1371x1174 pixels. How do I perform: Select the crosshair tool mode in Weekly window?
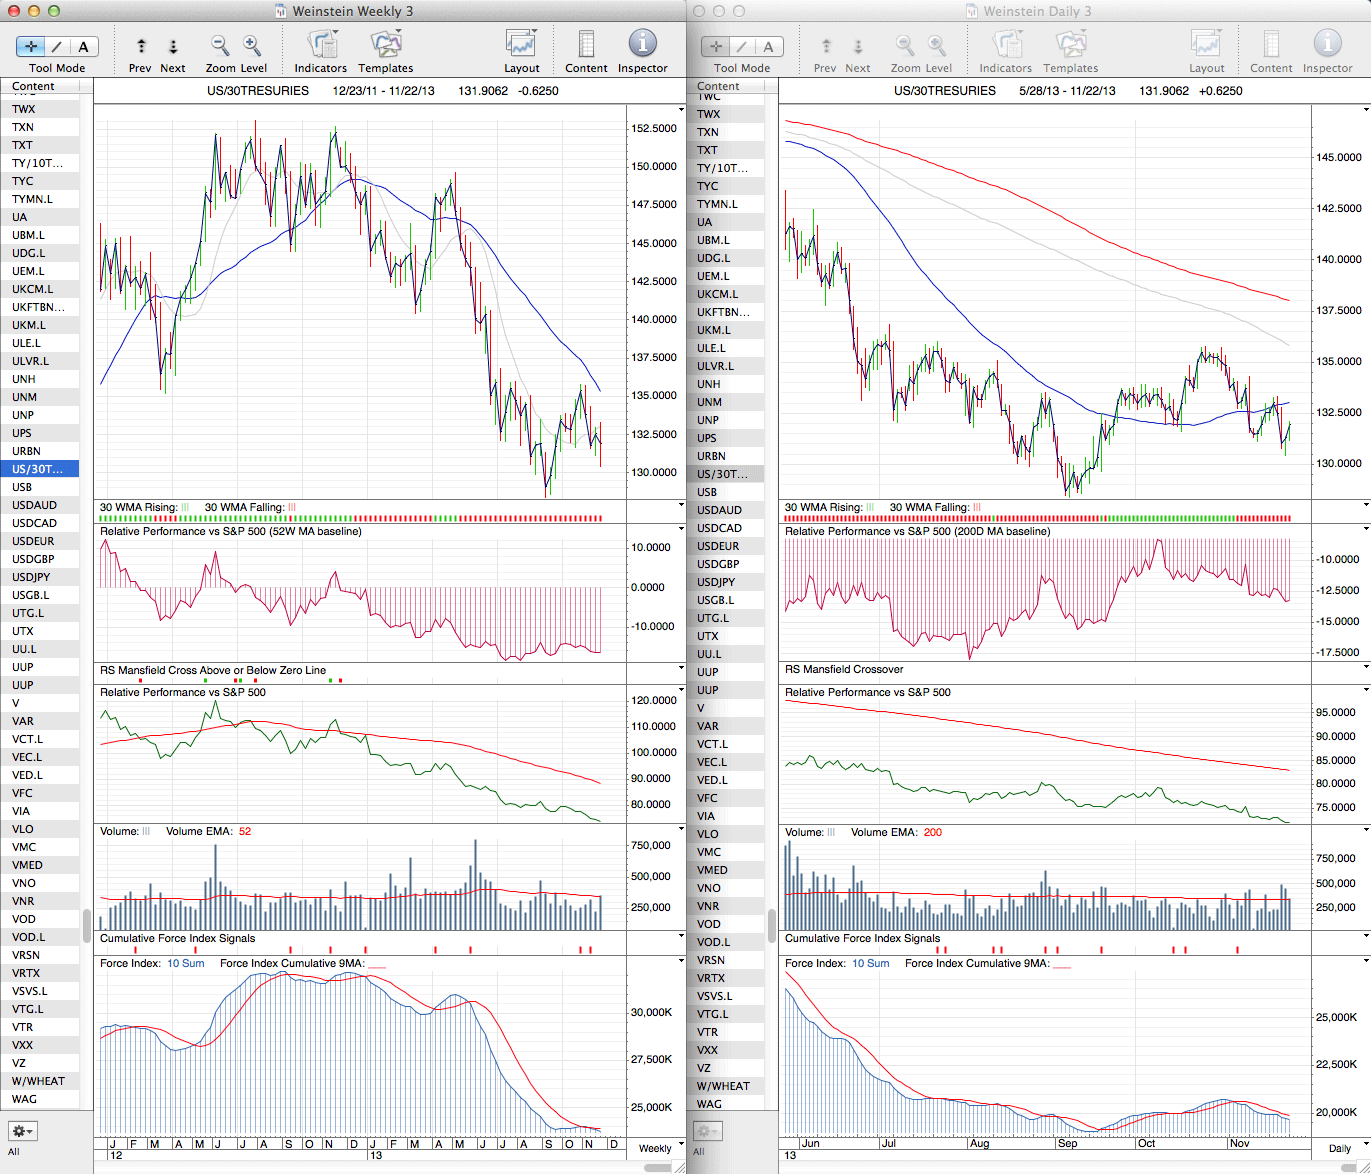pos(31,47)
